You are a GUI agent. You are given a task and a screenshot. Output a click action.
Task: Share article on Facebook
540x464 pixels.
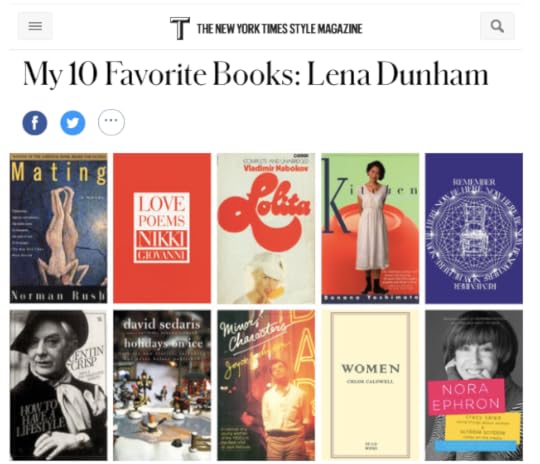pos(35,123)
